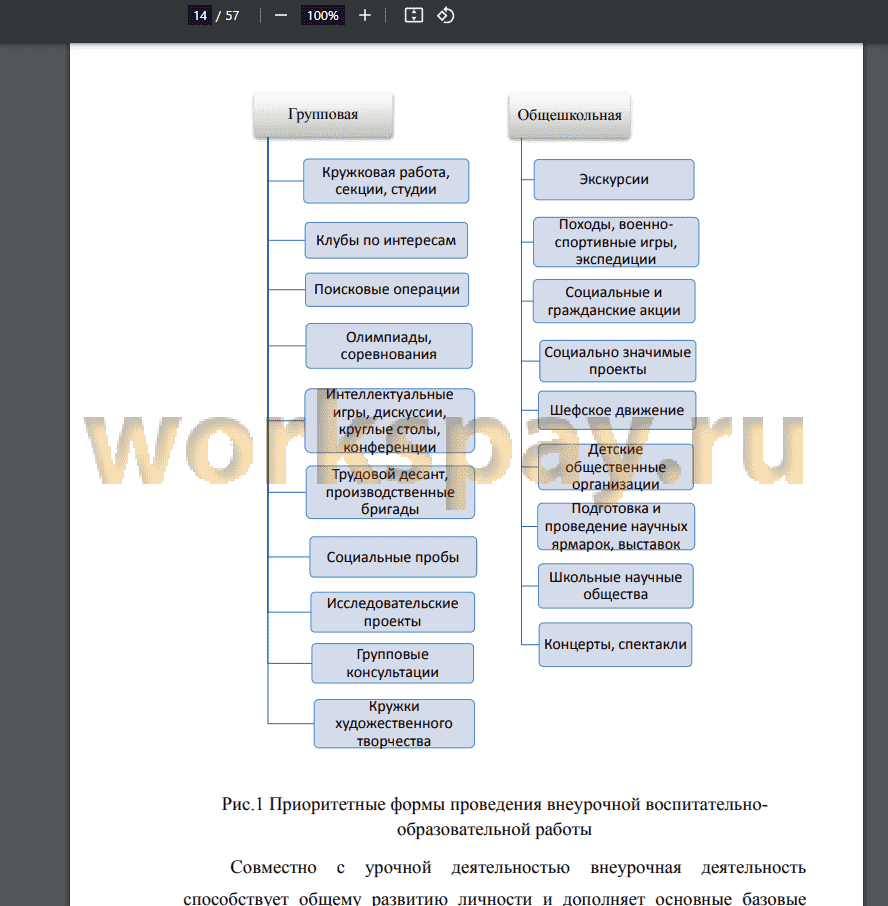Click the fit to page icon
Screen dimensions: 888x906
click(414, 16)
